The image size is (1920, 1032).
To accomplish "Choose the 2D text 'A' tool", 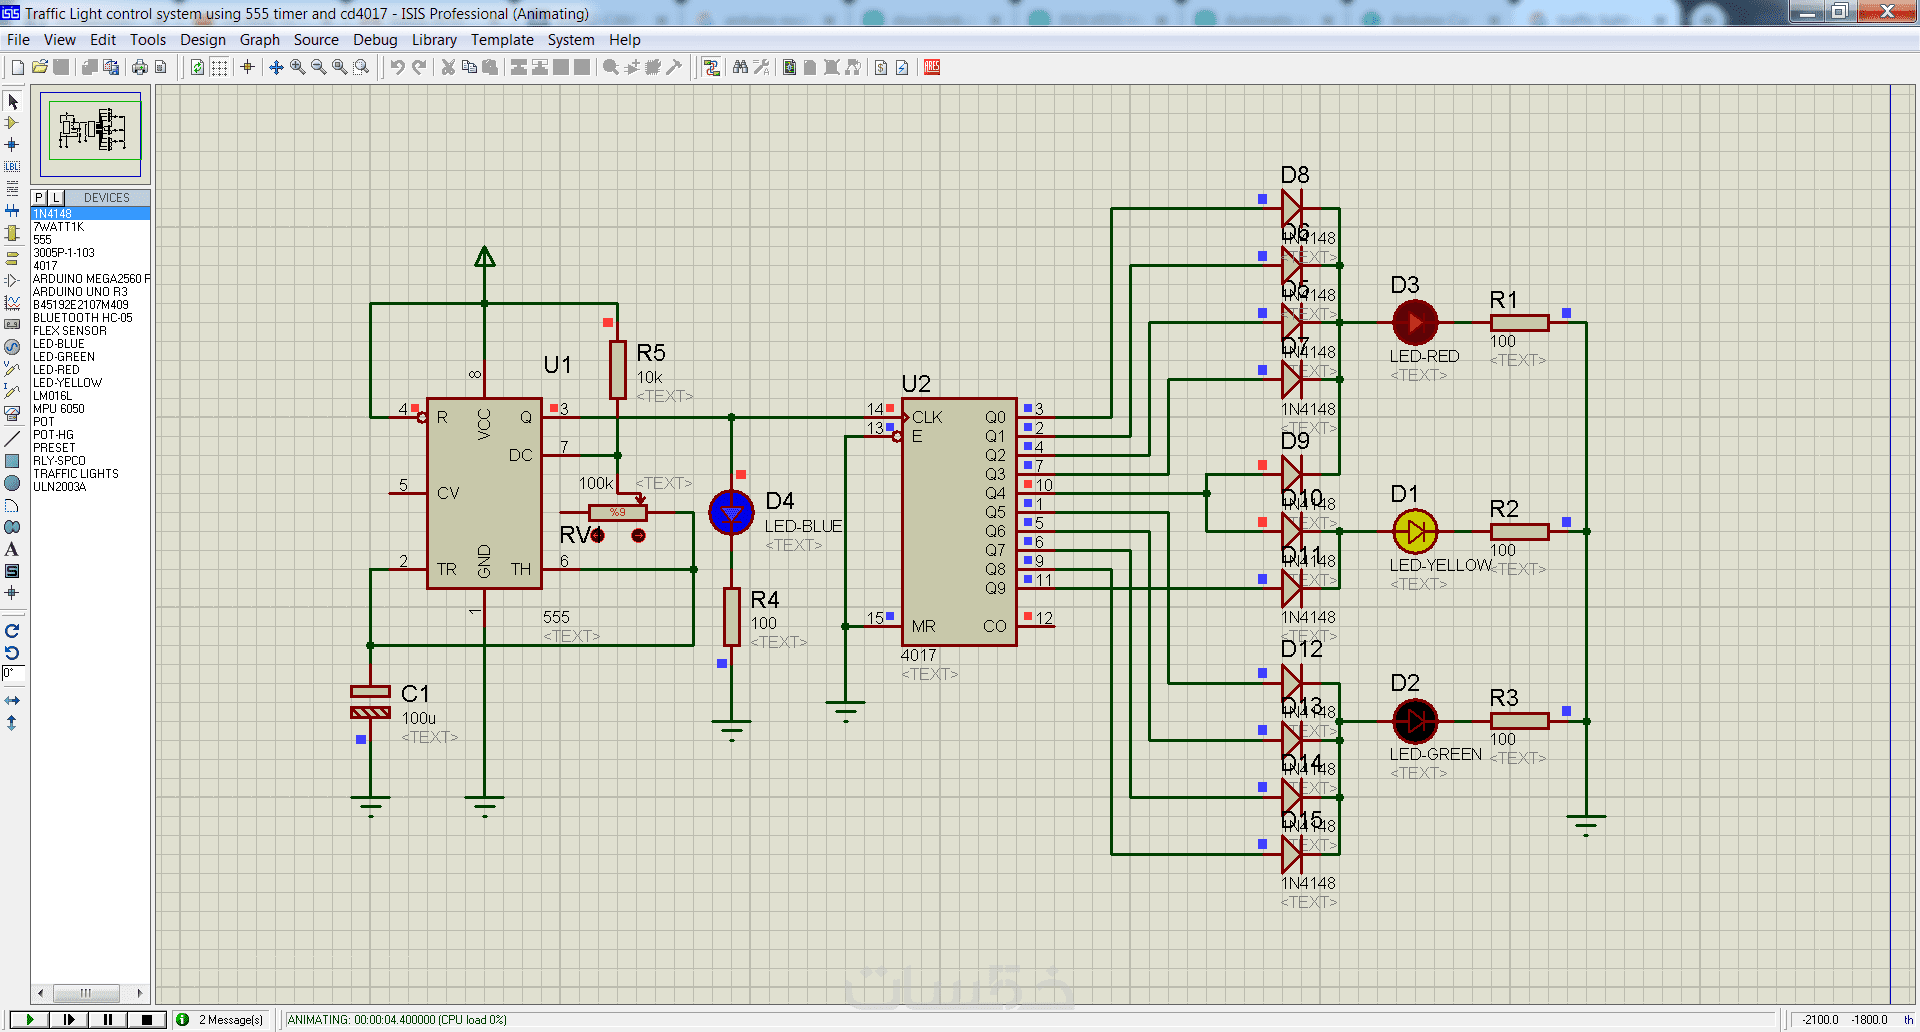I will [x=12, y=549].
